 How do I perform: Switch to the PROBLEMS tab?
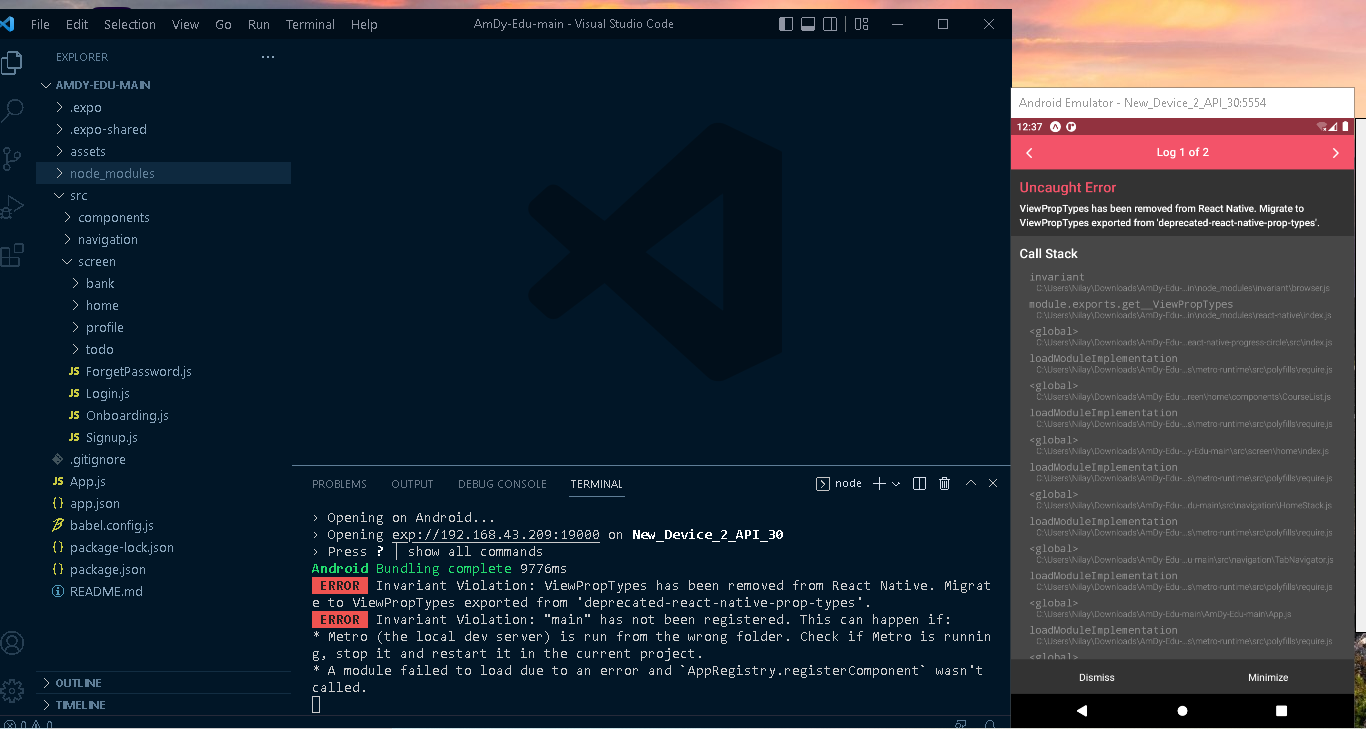pos(339,484)
